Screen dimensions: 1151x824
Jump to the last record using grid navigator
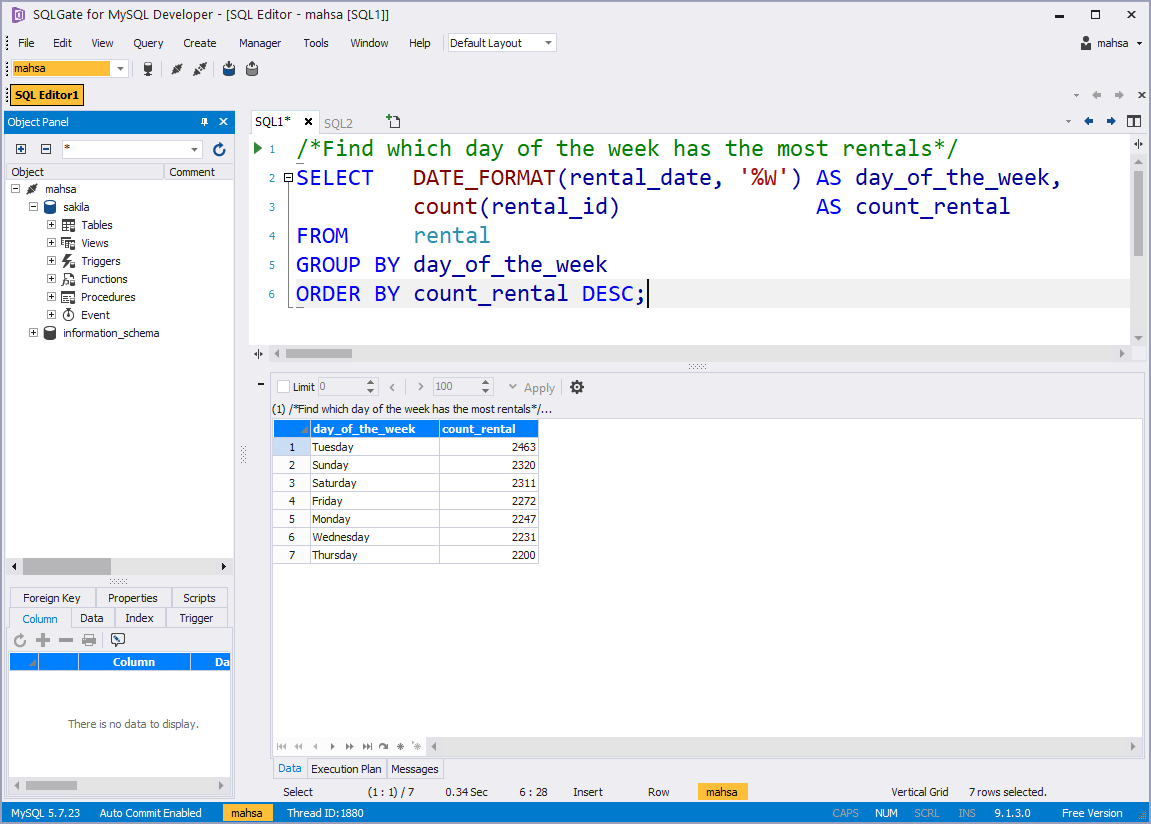click(366, 746)
